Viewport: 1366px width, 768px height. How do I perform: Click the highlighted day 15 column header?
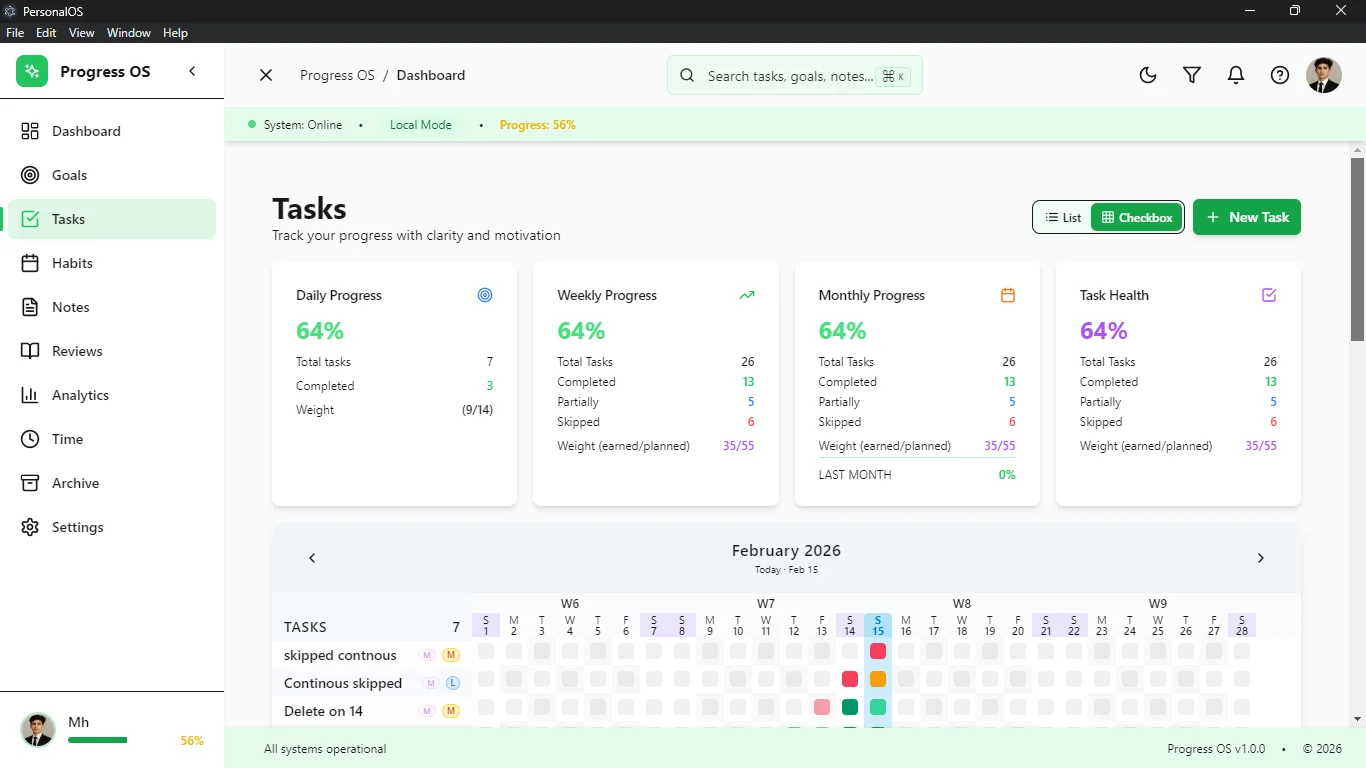(878, 625)
